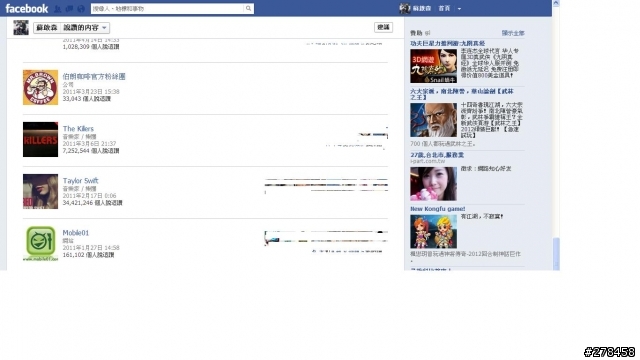640x360 pixels.
Task: Click the 蘇啟森 name button
Action: pyautogui.click(x=47, y=28)
